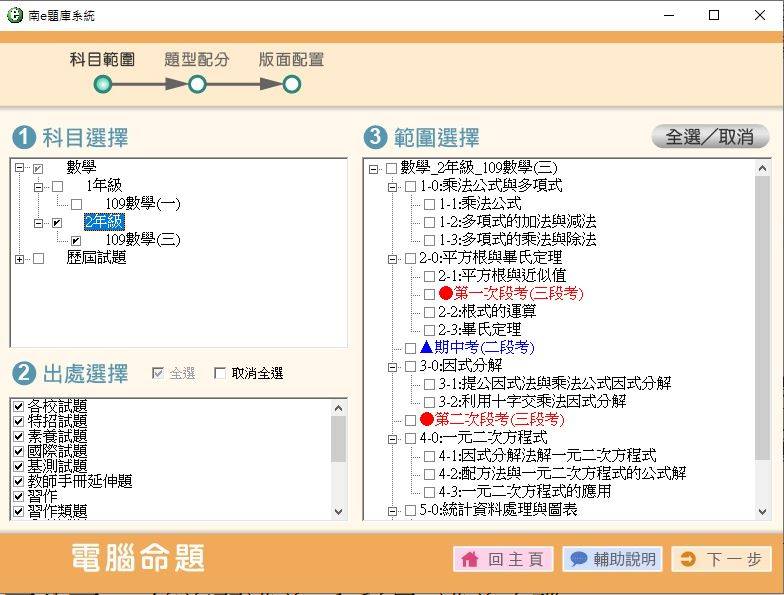Check the 歷屆試題 checkbox
The image size is (784, 595).
pos(38,258)
